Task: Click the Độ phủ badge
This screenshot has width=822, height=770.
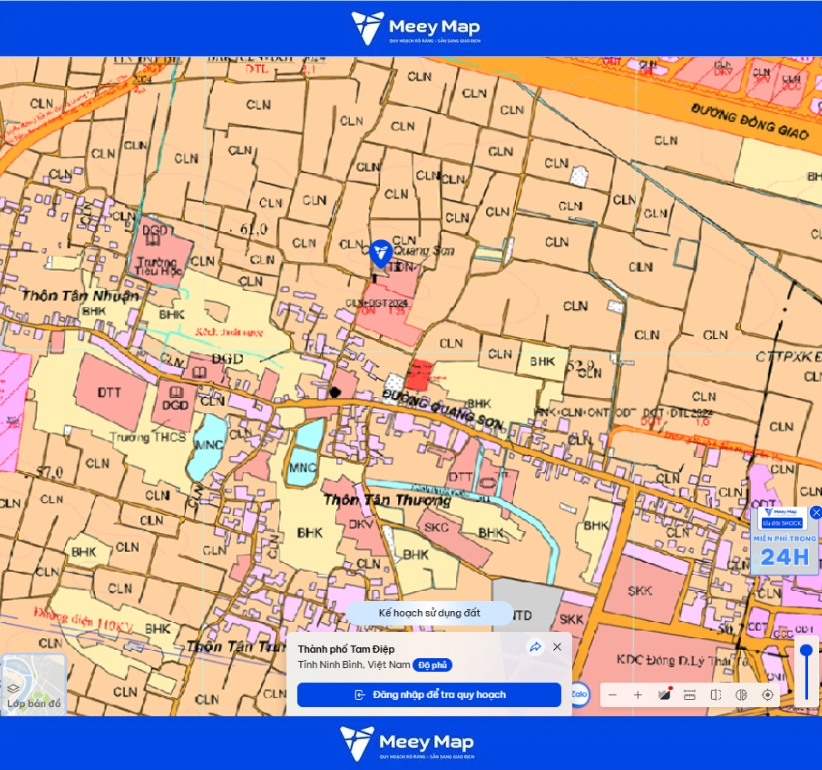Action: tap(432, 665)
